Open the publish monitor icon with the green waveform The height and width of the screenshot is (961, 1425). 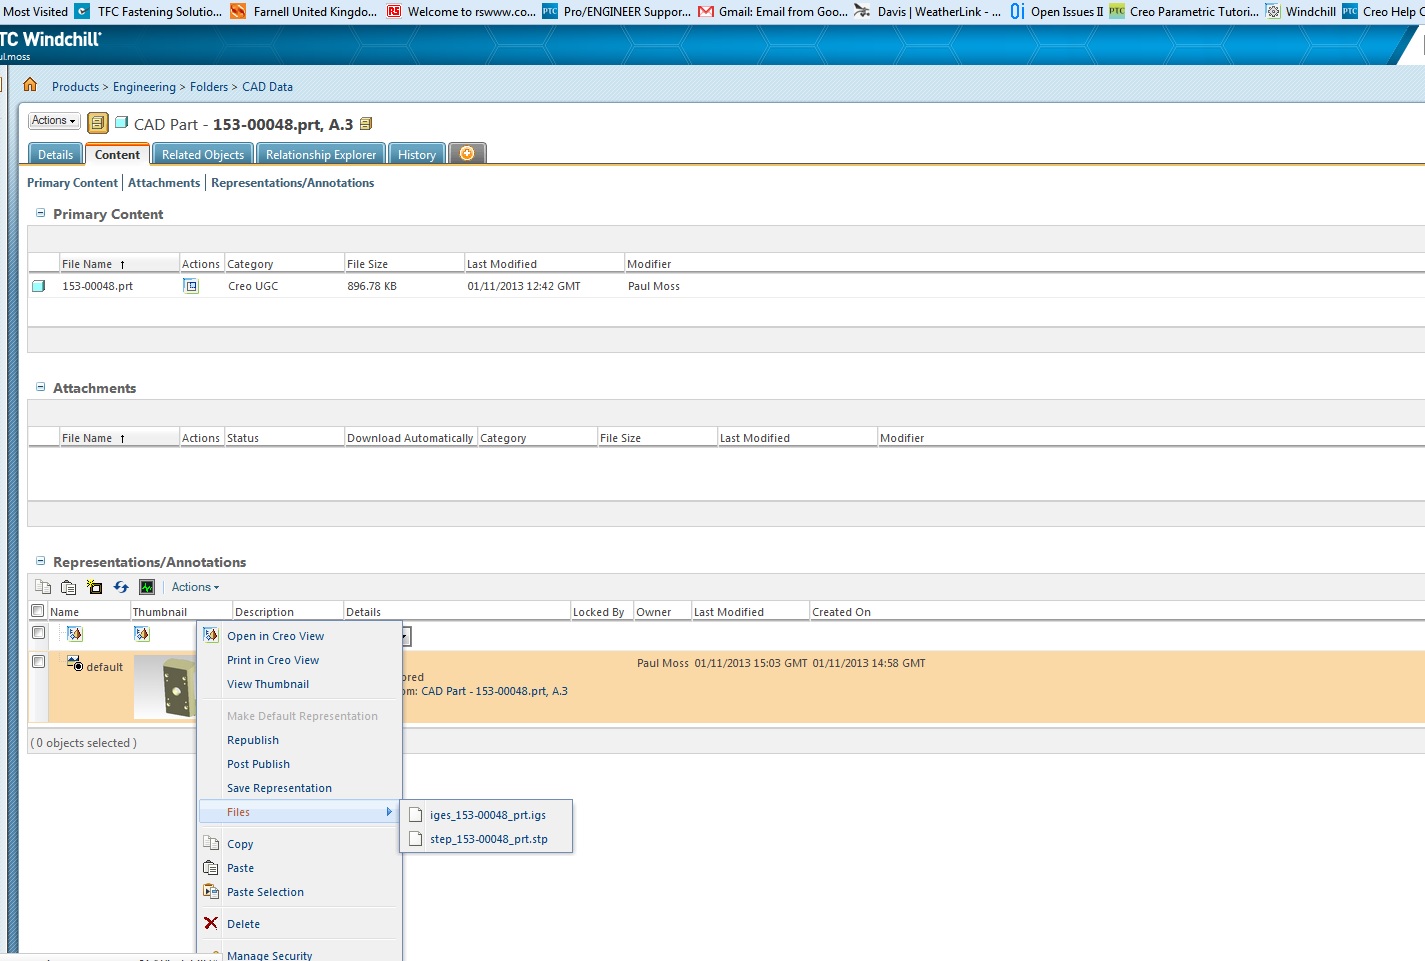pyautogui.click(x=147, y=587)
